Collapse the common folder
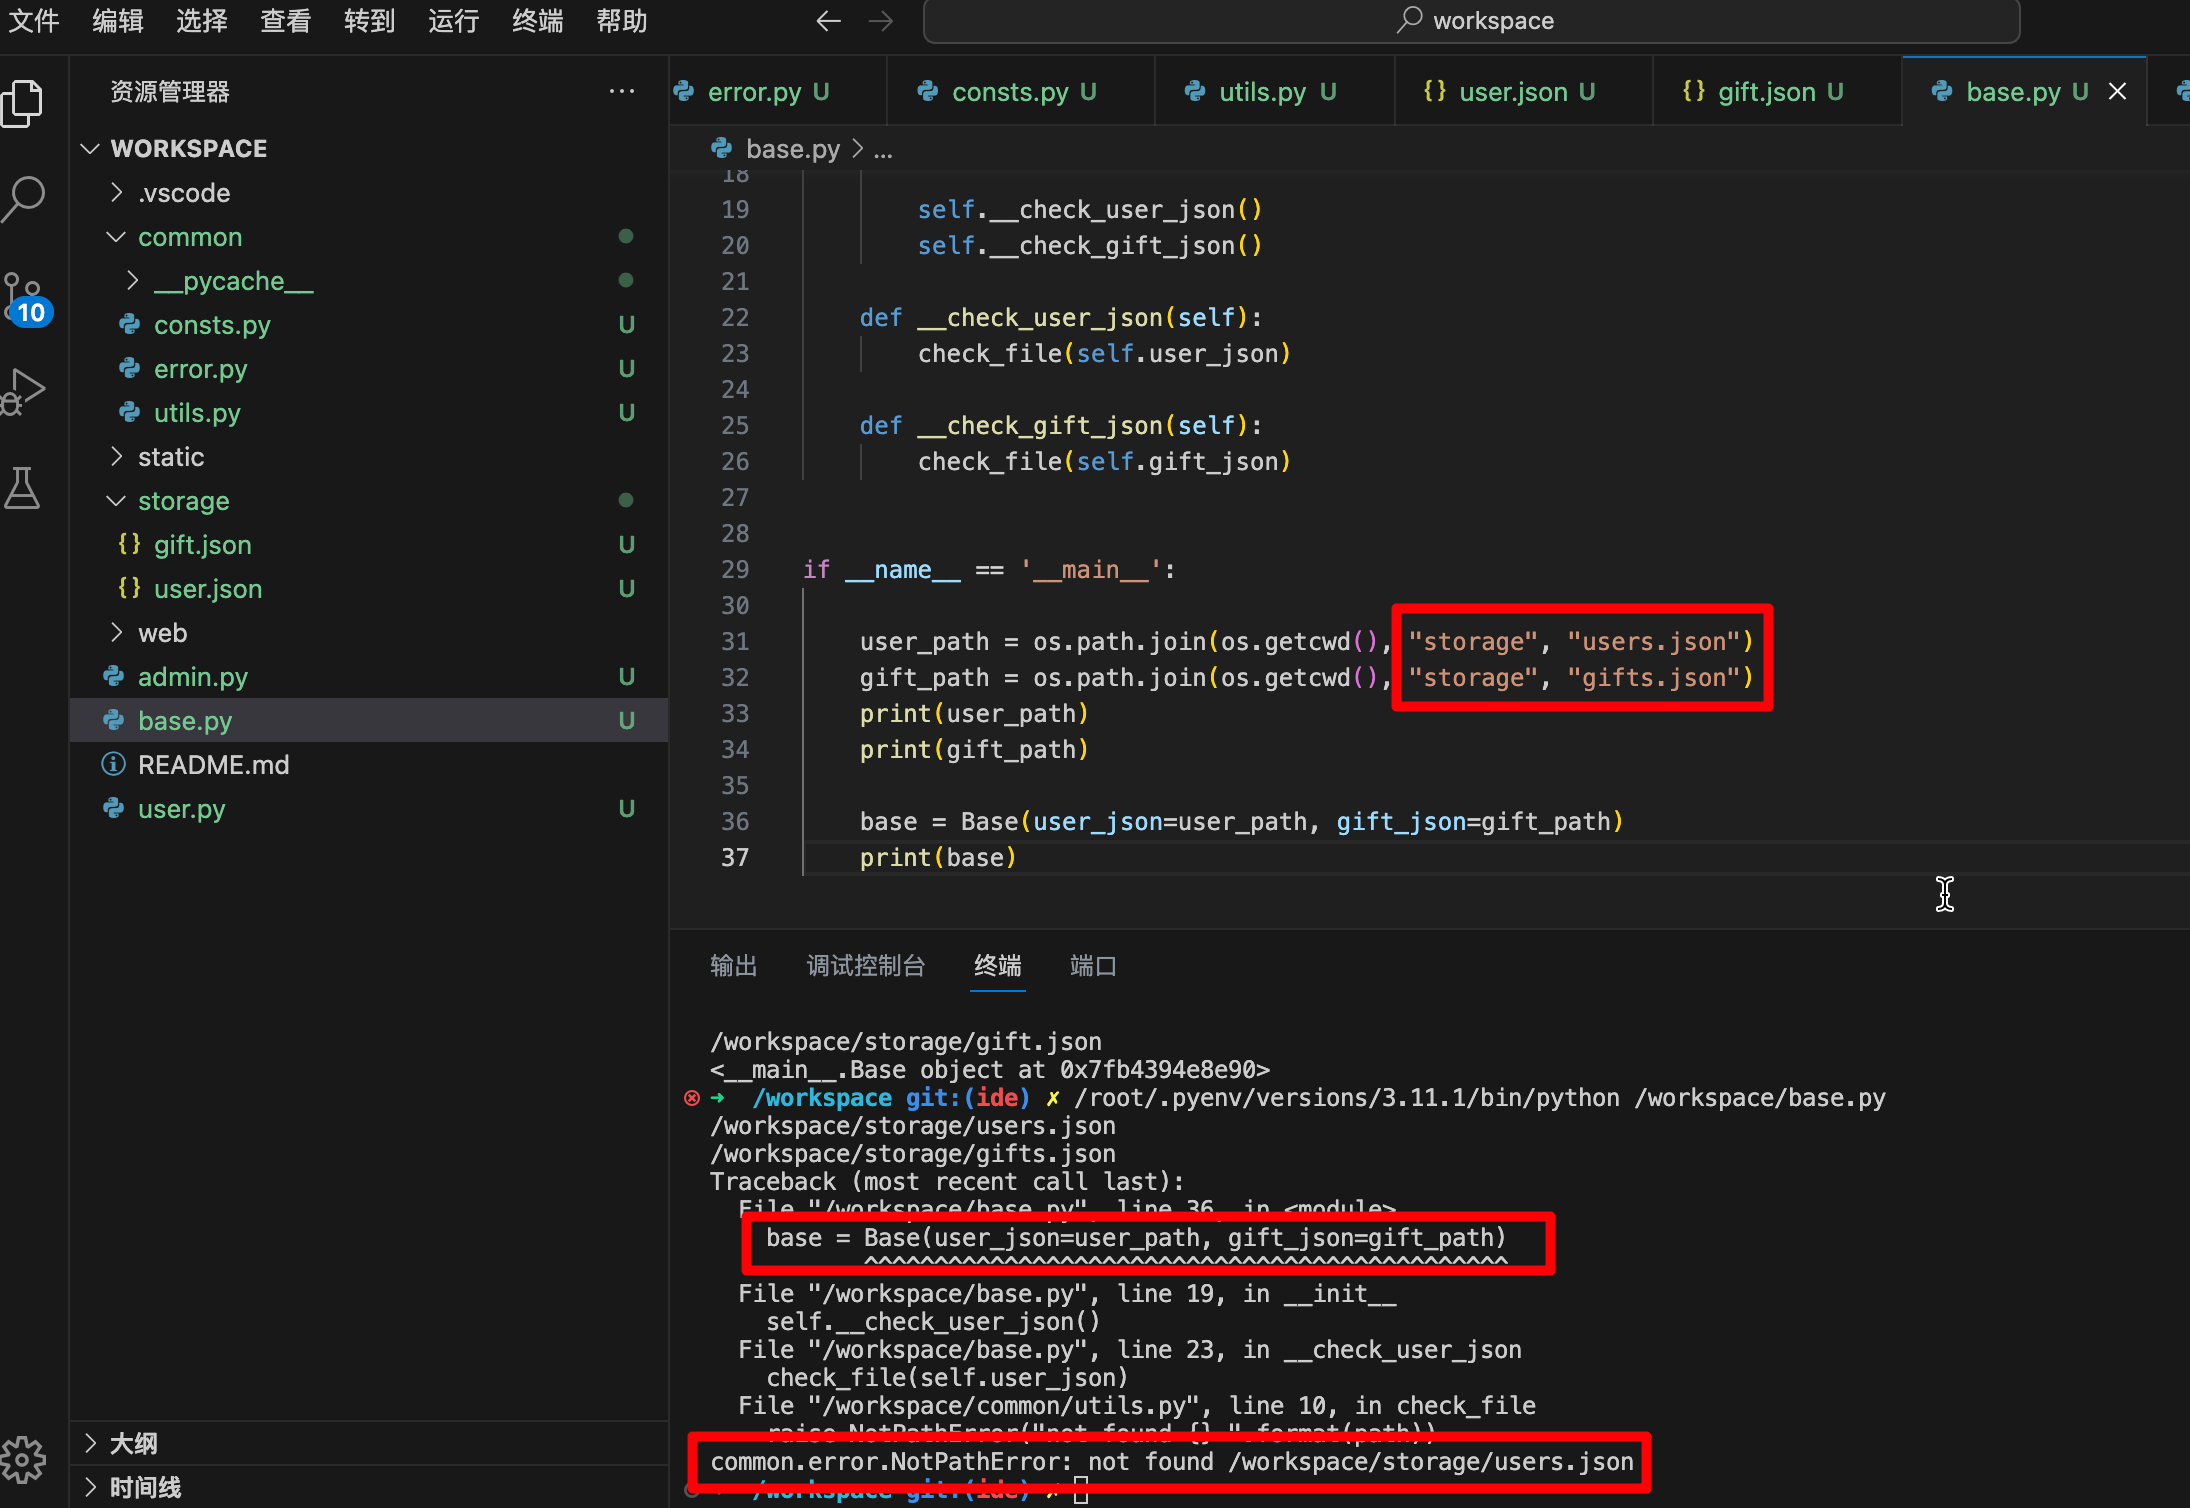The image size is (2190, 1508). pyautogui.click(x=370, y=237)
